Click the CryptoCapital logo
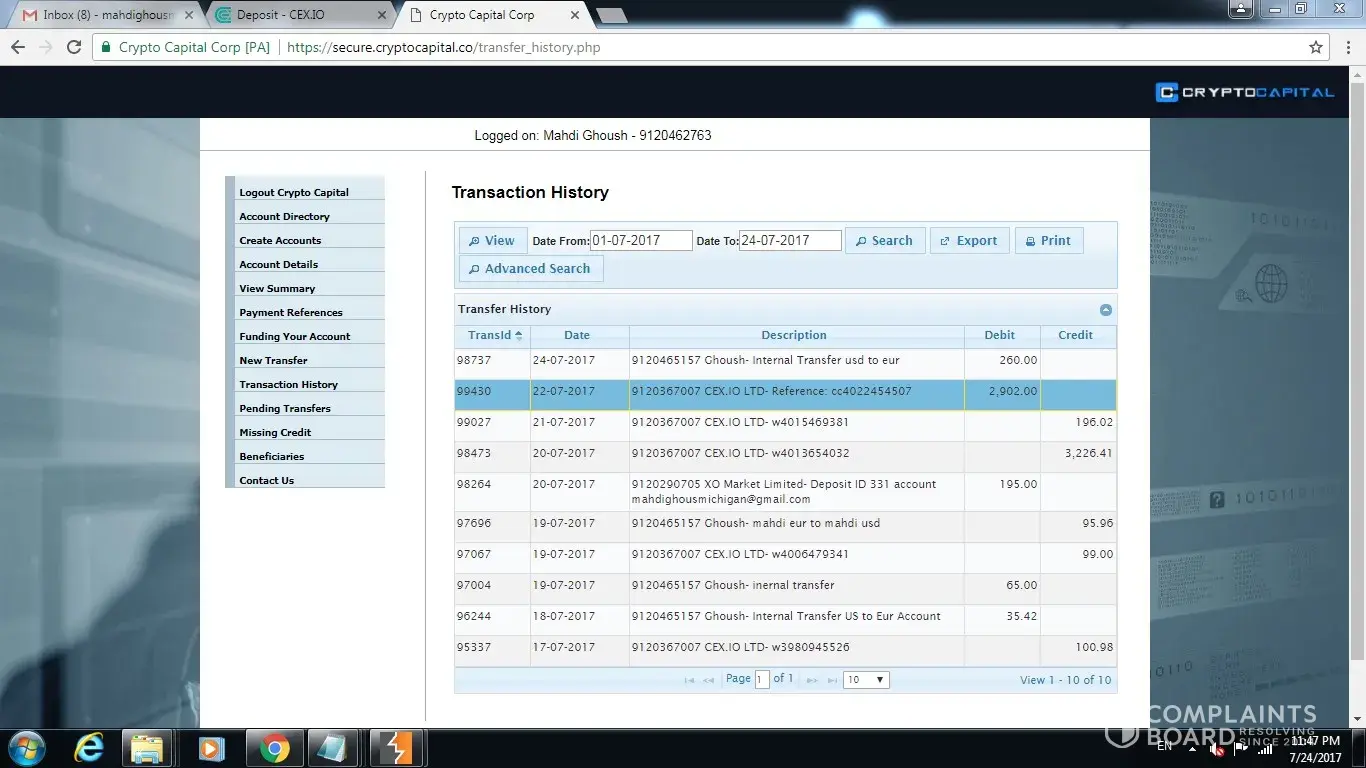This screenshot has width=1366, height=768. tap(1245, 92)
